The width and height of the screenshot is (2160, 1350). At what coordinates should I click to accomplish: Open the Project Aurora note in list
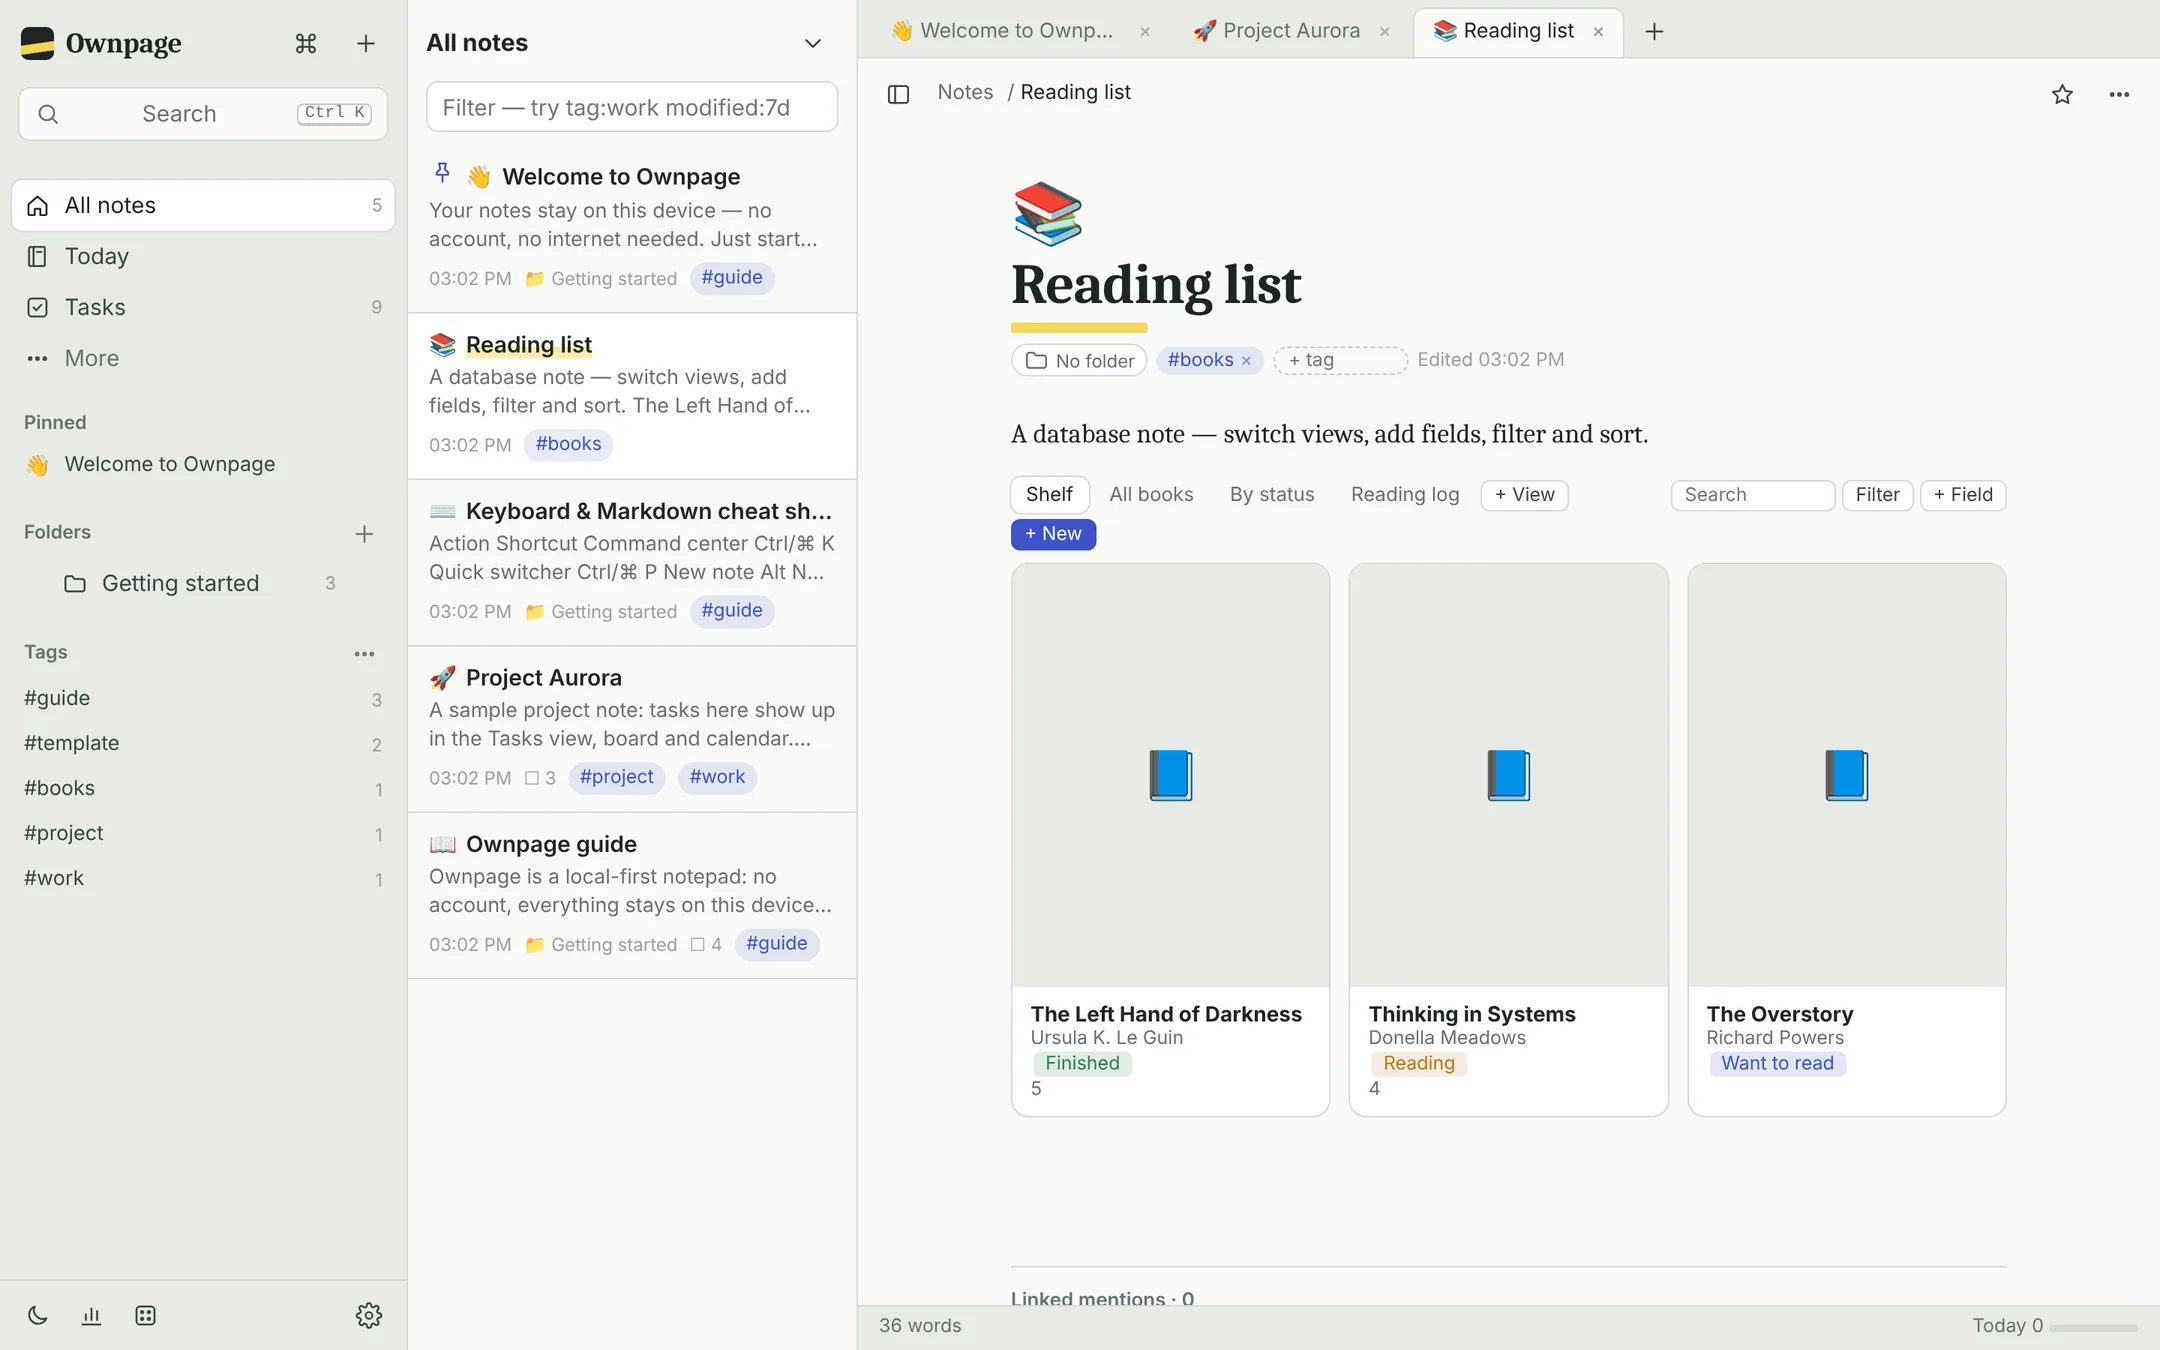(632, 729)
